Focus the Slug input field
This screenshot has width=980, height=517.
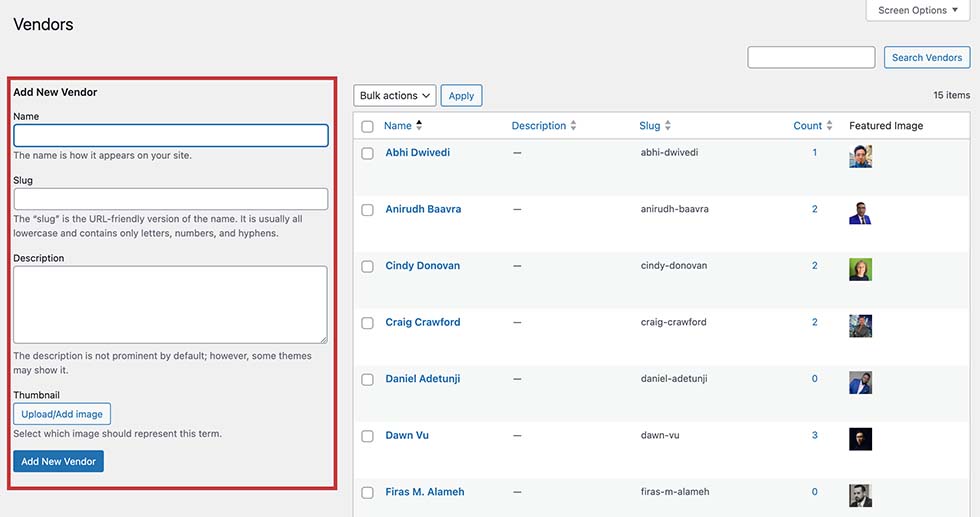coord(171,199)
